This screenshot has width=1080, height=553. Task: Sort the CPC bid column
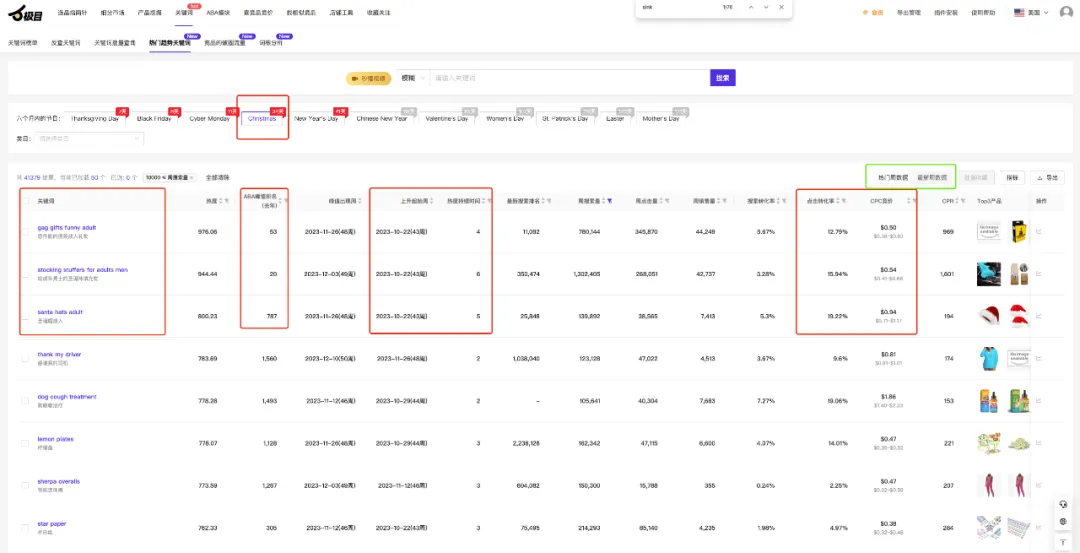click(x=908, y=200)
